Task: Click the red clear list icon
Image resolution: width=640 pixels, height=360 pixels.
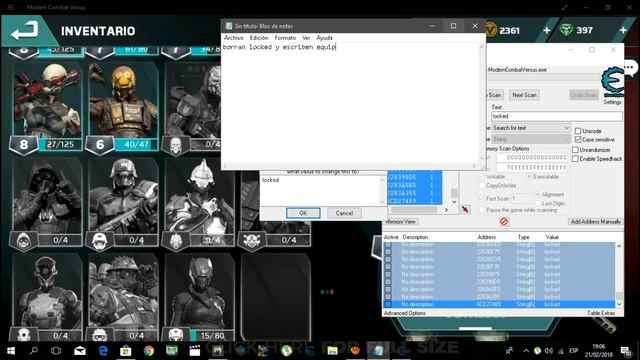Action: pos(504,222)
